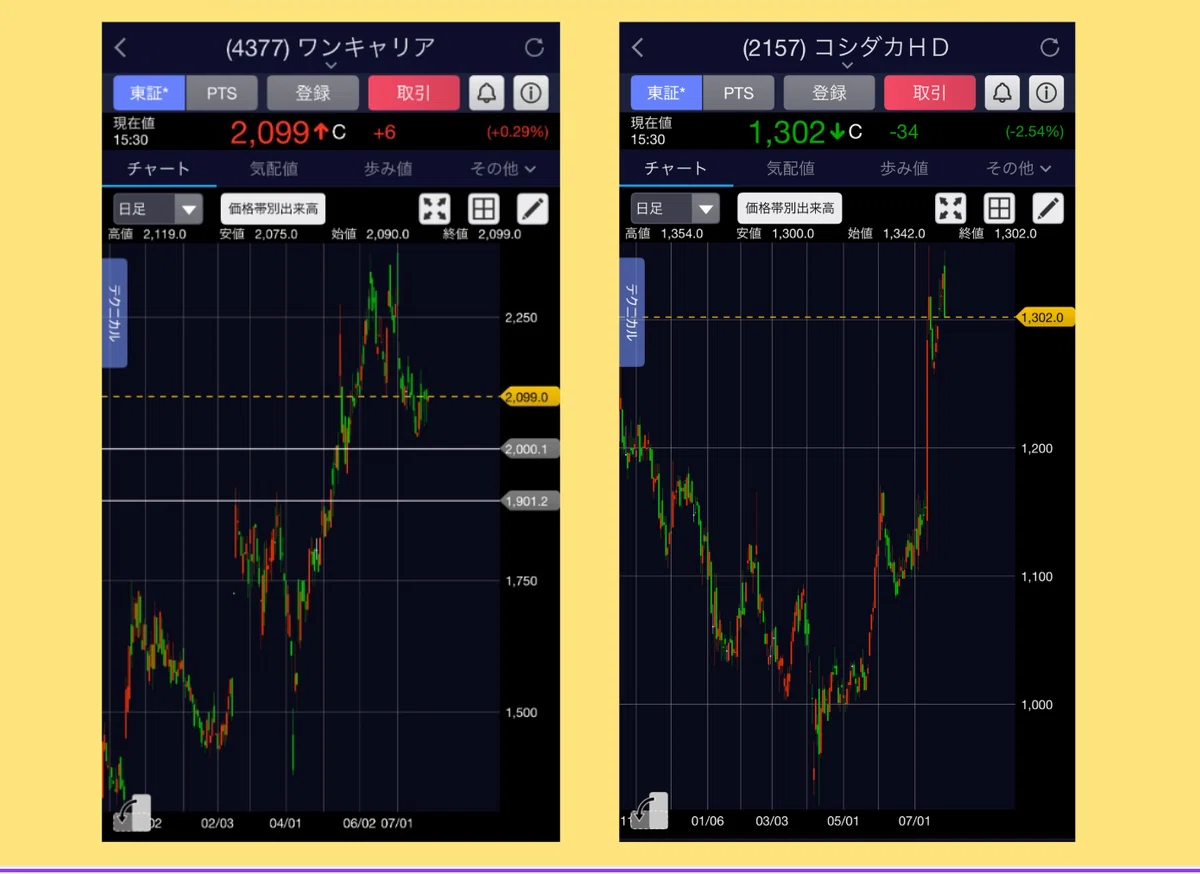Tap 登録 button for コシダカHD

coord(829,93)
